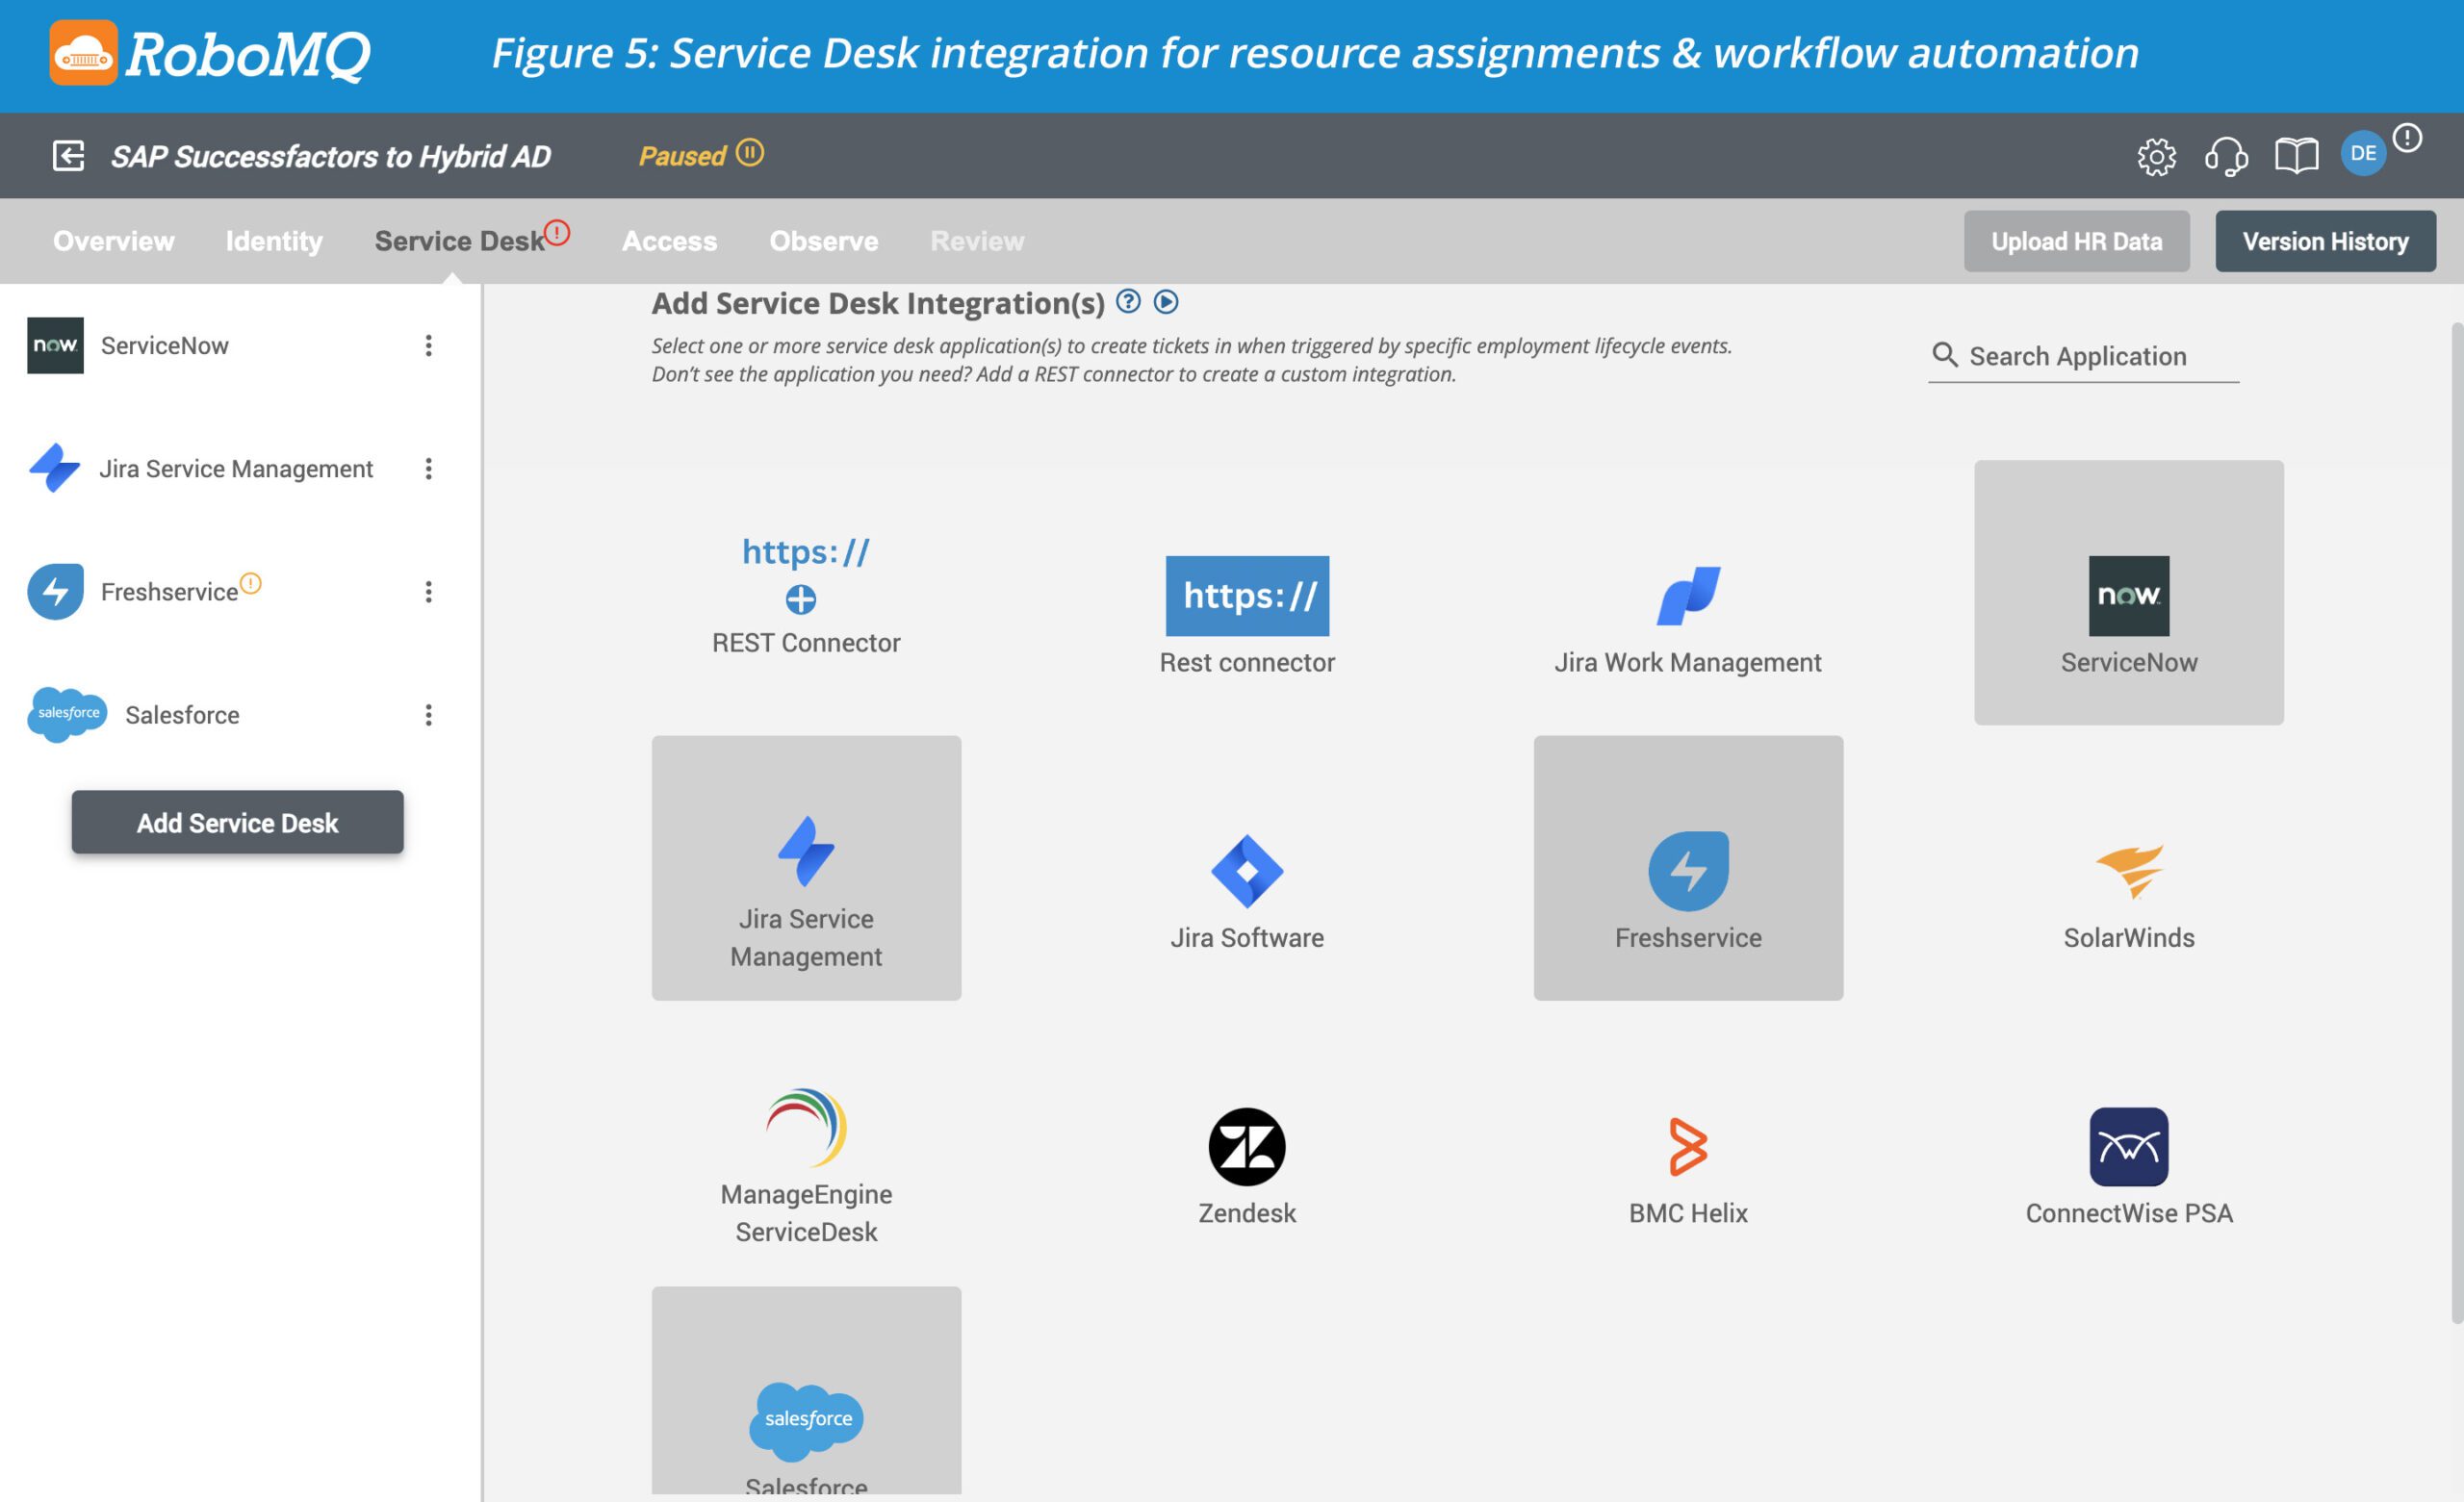Click the vertical scrollbar on right edge

coord(2457,822)
